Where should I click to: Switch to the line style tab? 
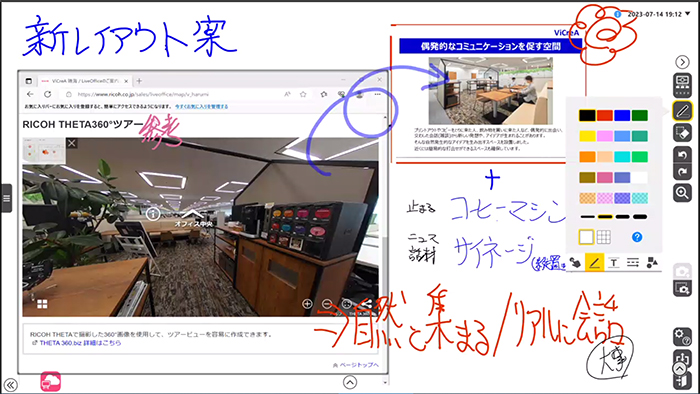633,263
